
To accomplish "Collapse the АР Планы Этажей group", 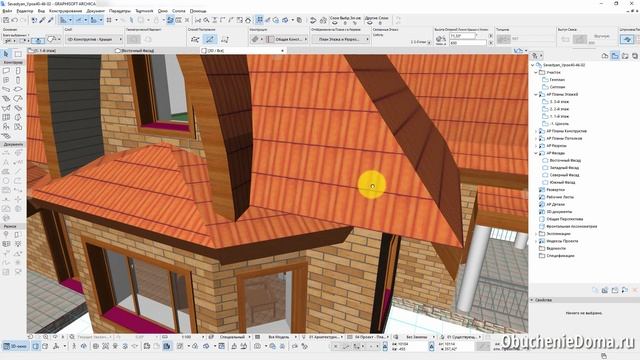I will coord(536,94).
